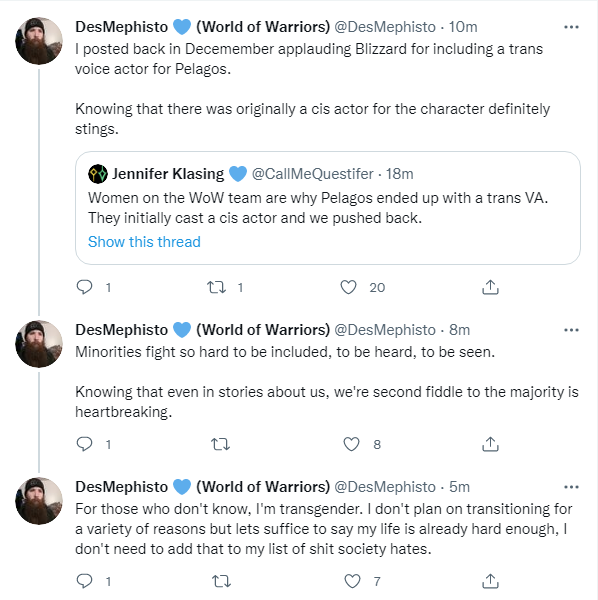The width and height of the screenshot is (598, 600).
Task: Open DesMephisto's avatar on the first tweet
Action: tap(39, 41)
